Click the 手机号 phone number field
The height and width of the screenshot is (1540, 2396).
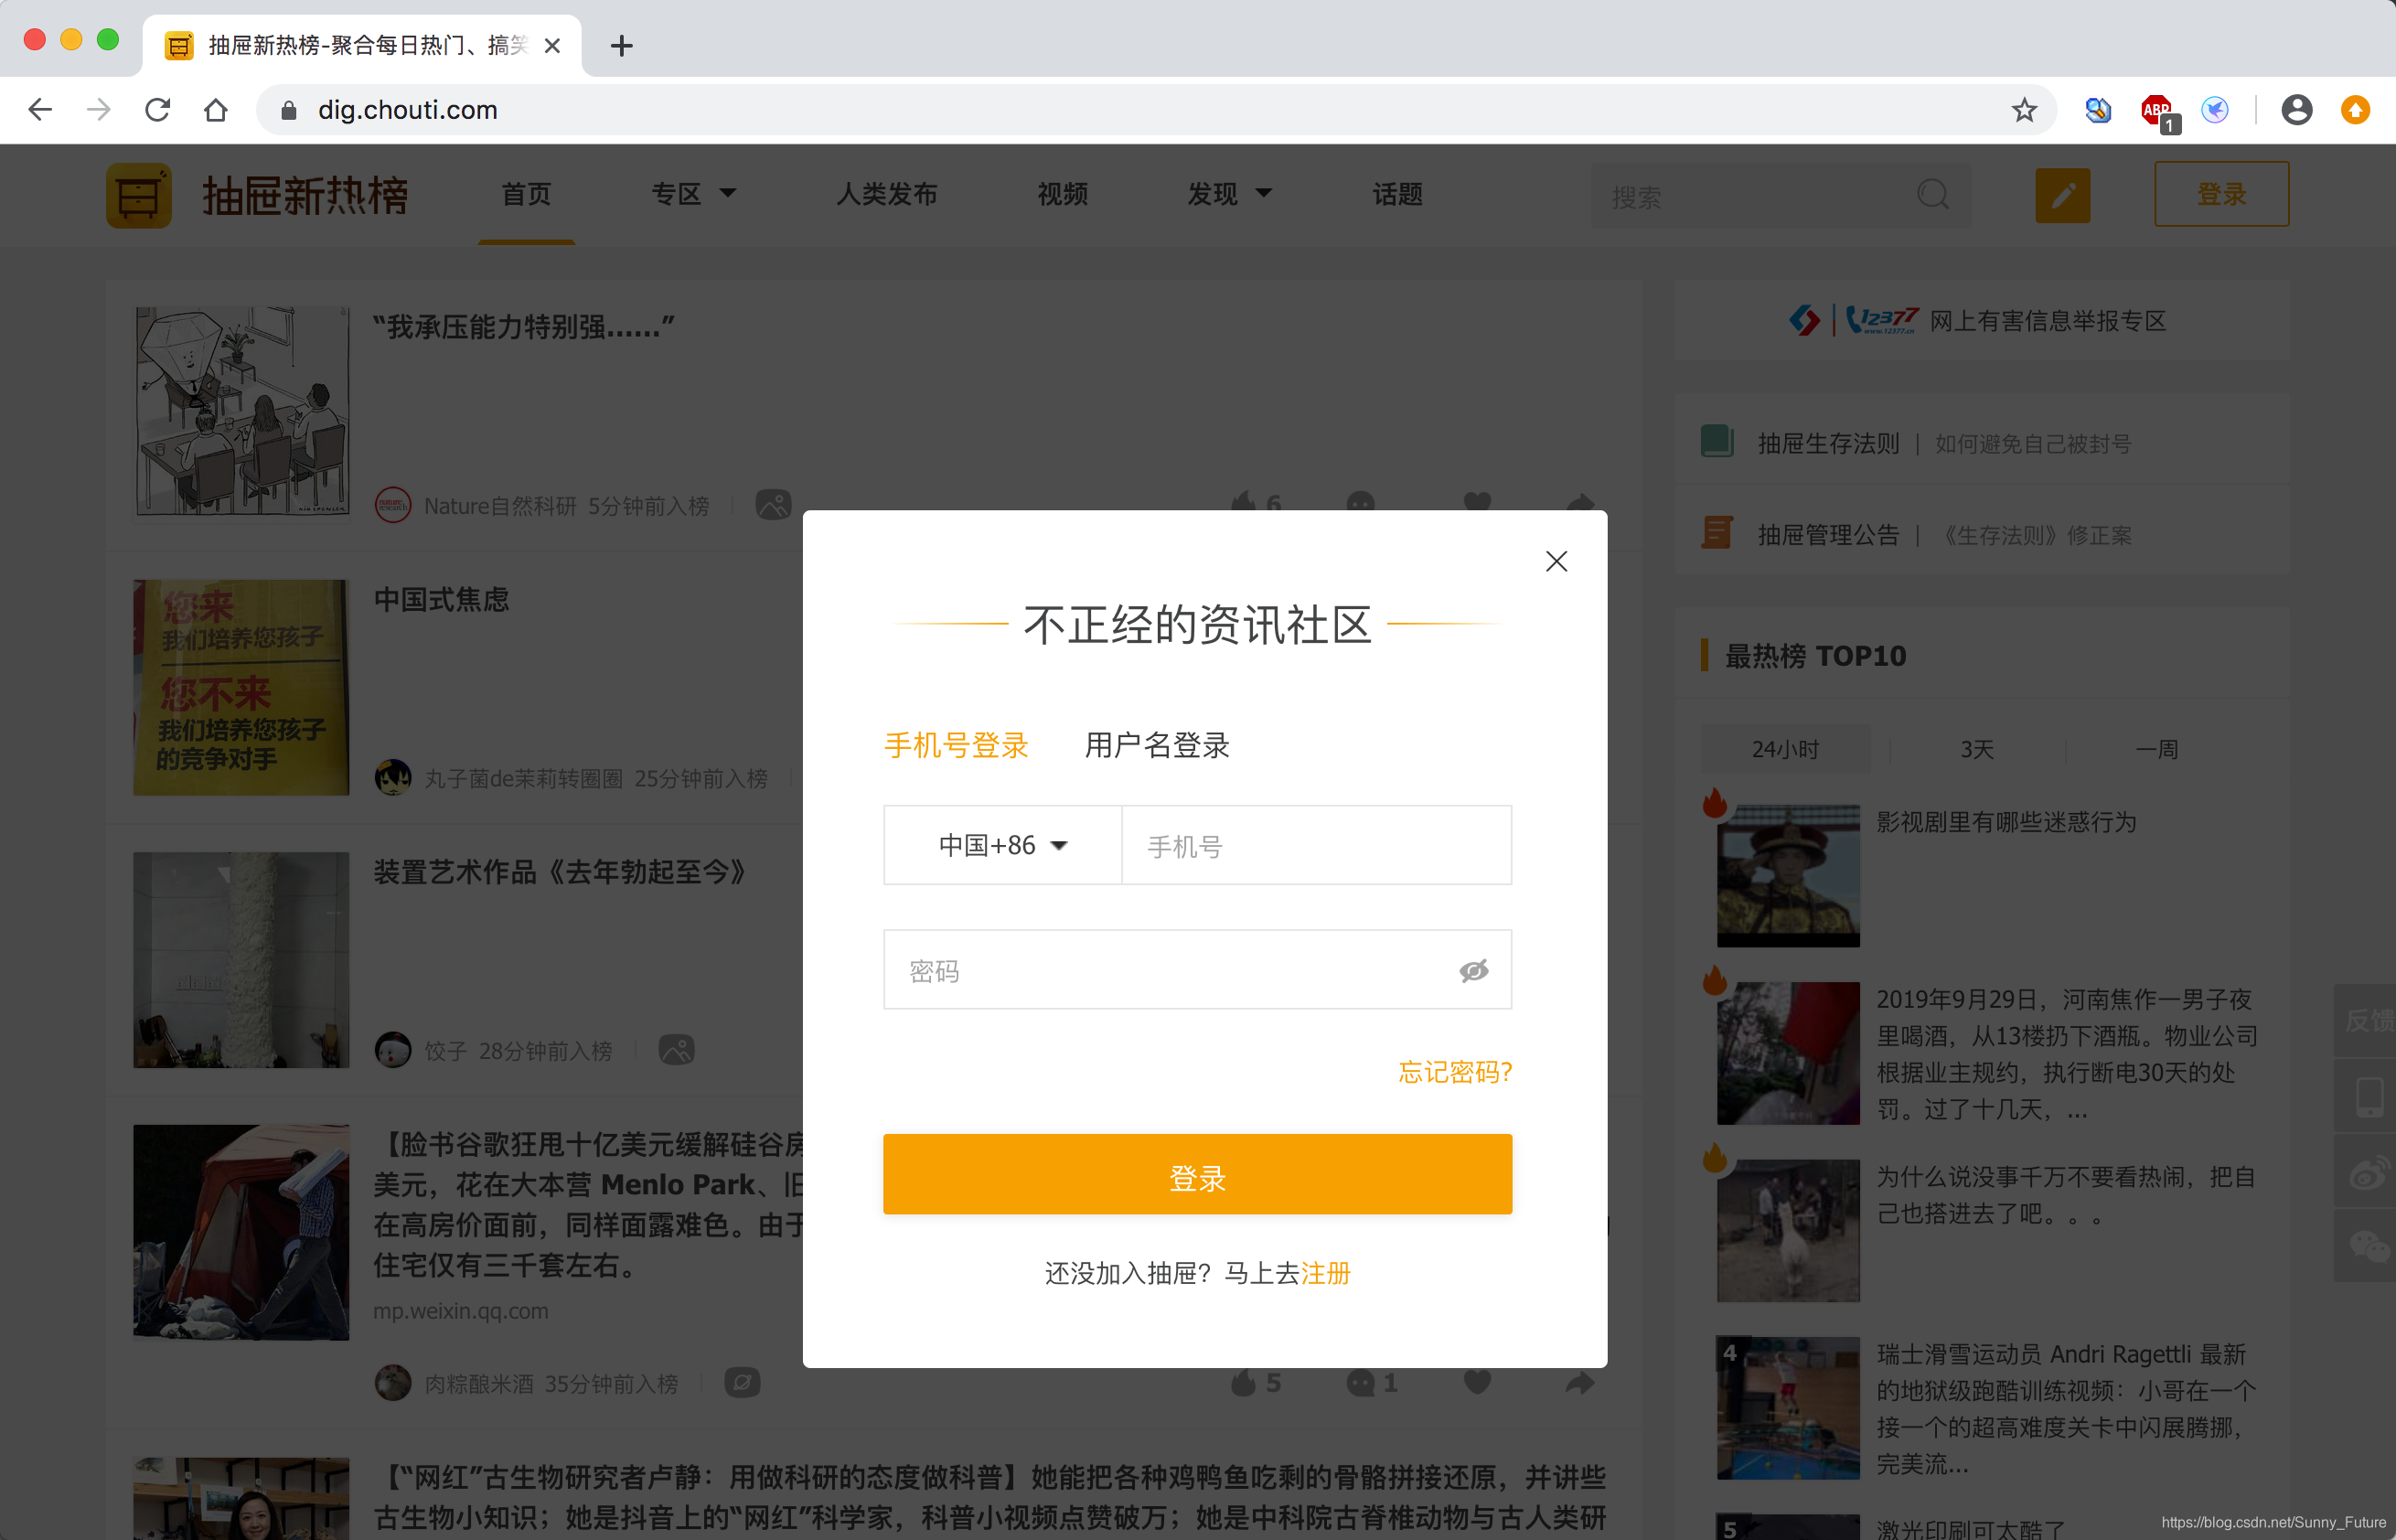click(1315, 846)
